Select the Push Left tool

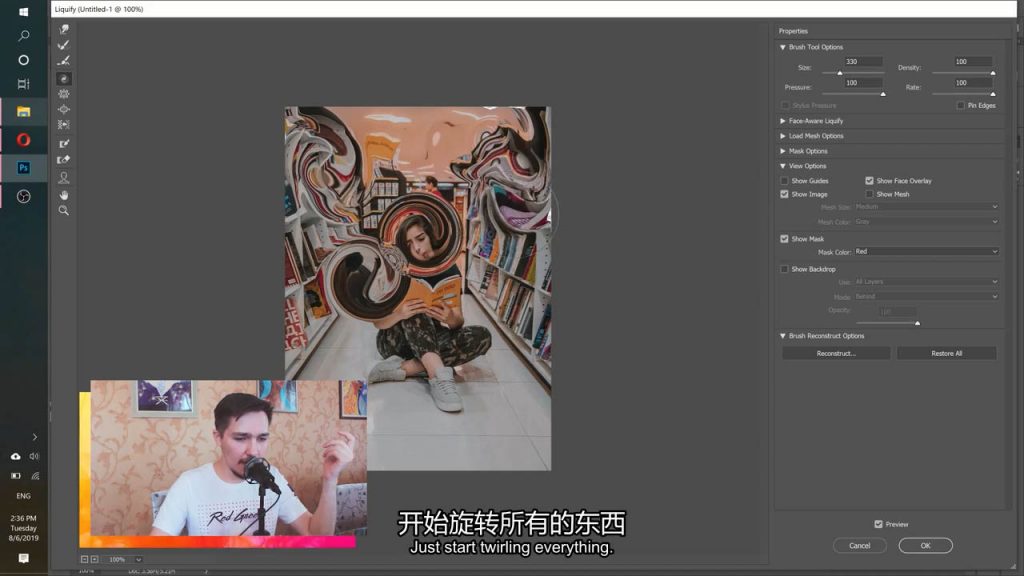tap(63, 125)
